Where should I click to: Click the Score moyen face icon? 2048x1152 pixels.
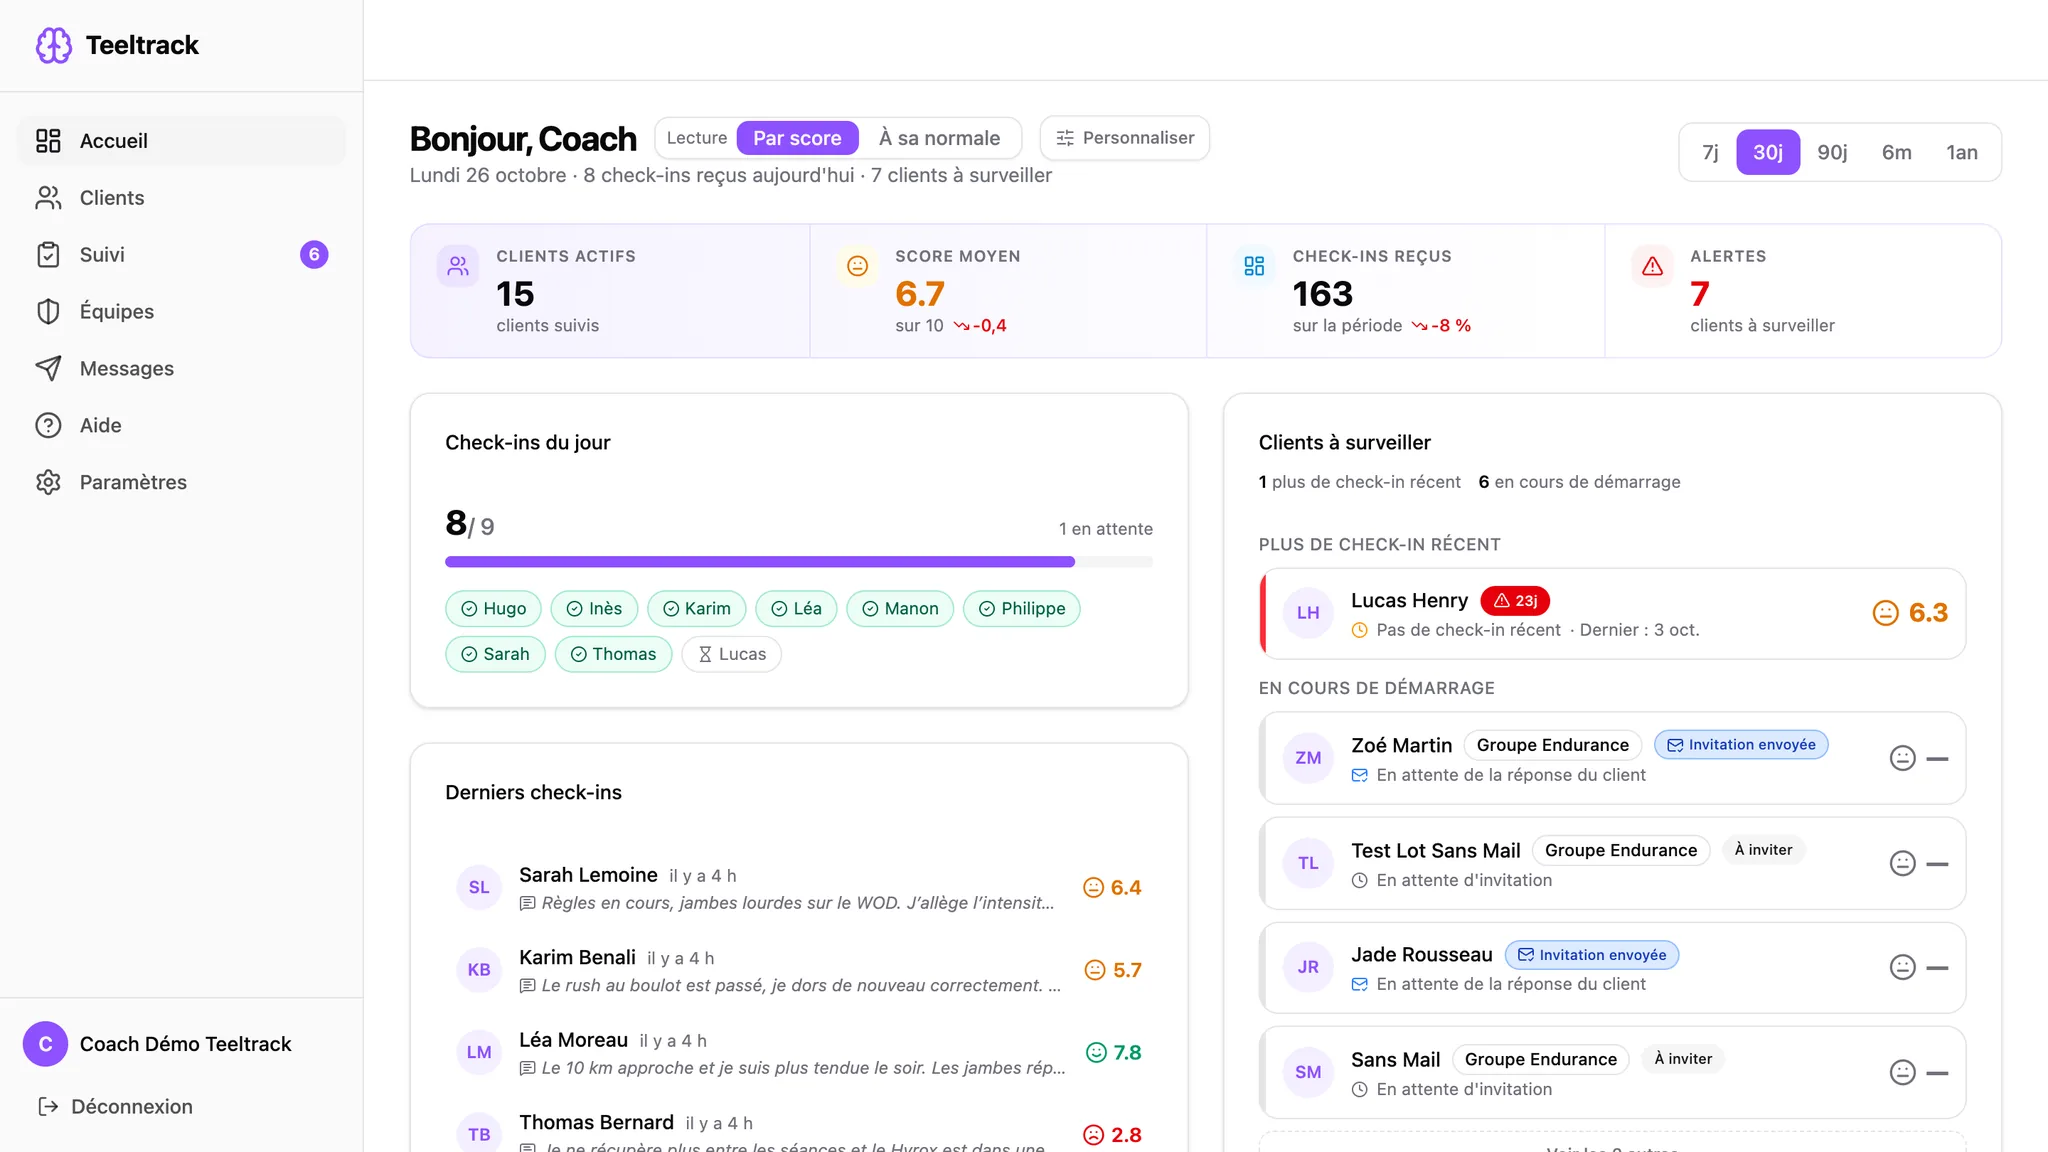(x=857, y=266)
